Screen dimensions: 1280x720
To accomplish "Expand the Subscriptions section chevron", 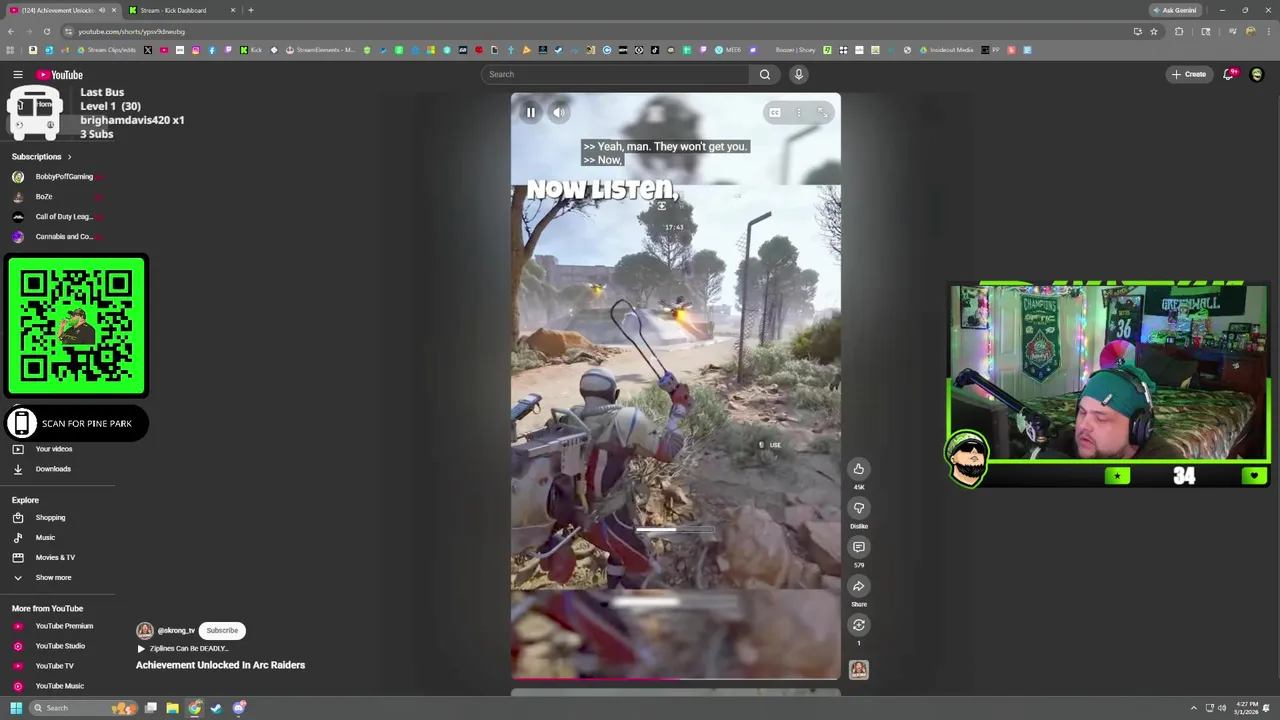I will [69, 157].
